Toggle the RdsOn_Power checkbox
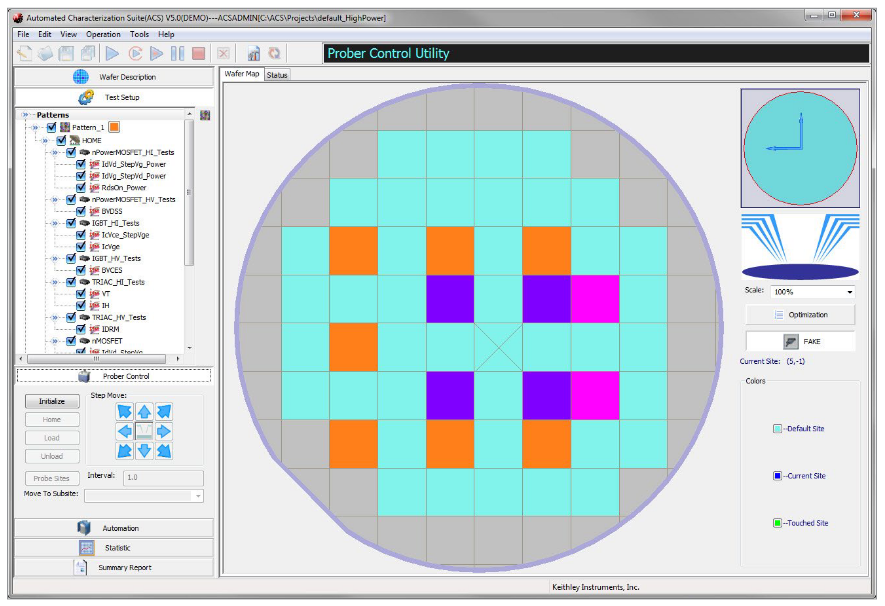The width and height of the screenshot is (885, 606). coord(82,187)
